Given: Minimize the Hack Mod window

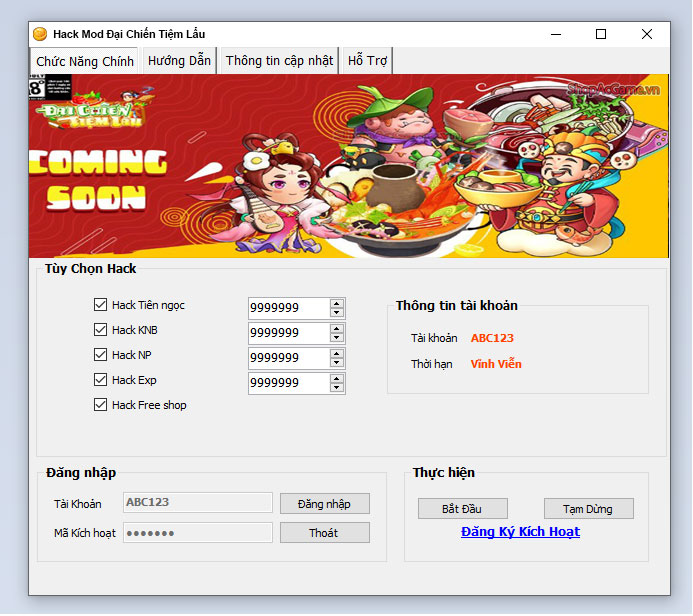Looking at the screenshot, I should click(x=556, y=34).
